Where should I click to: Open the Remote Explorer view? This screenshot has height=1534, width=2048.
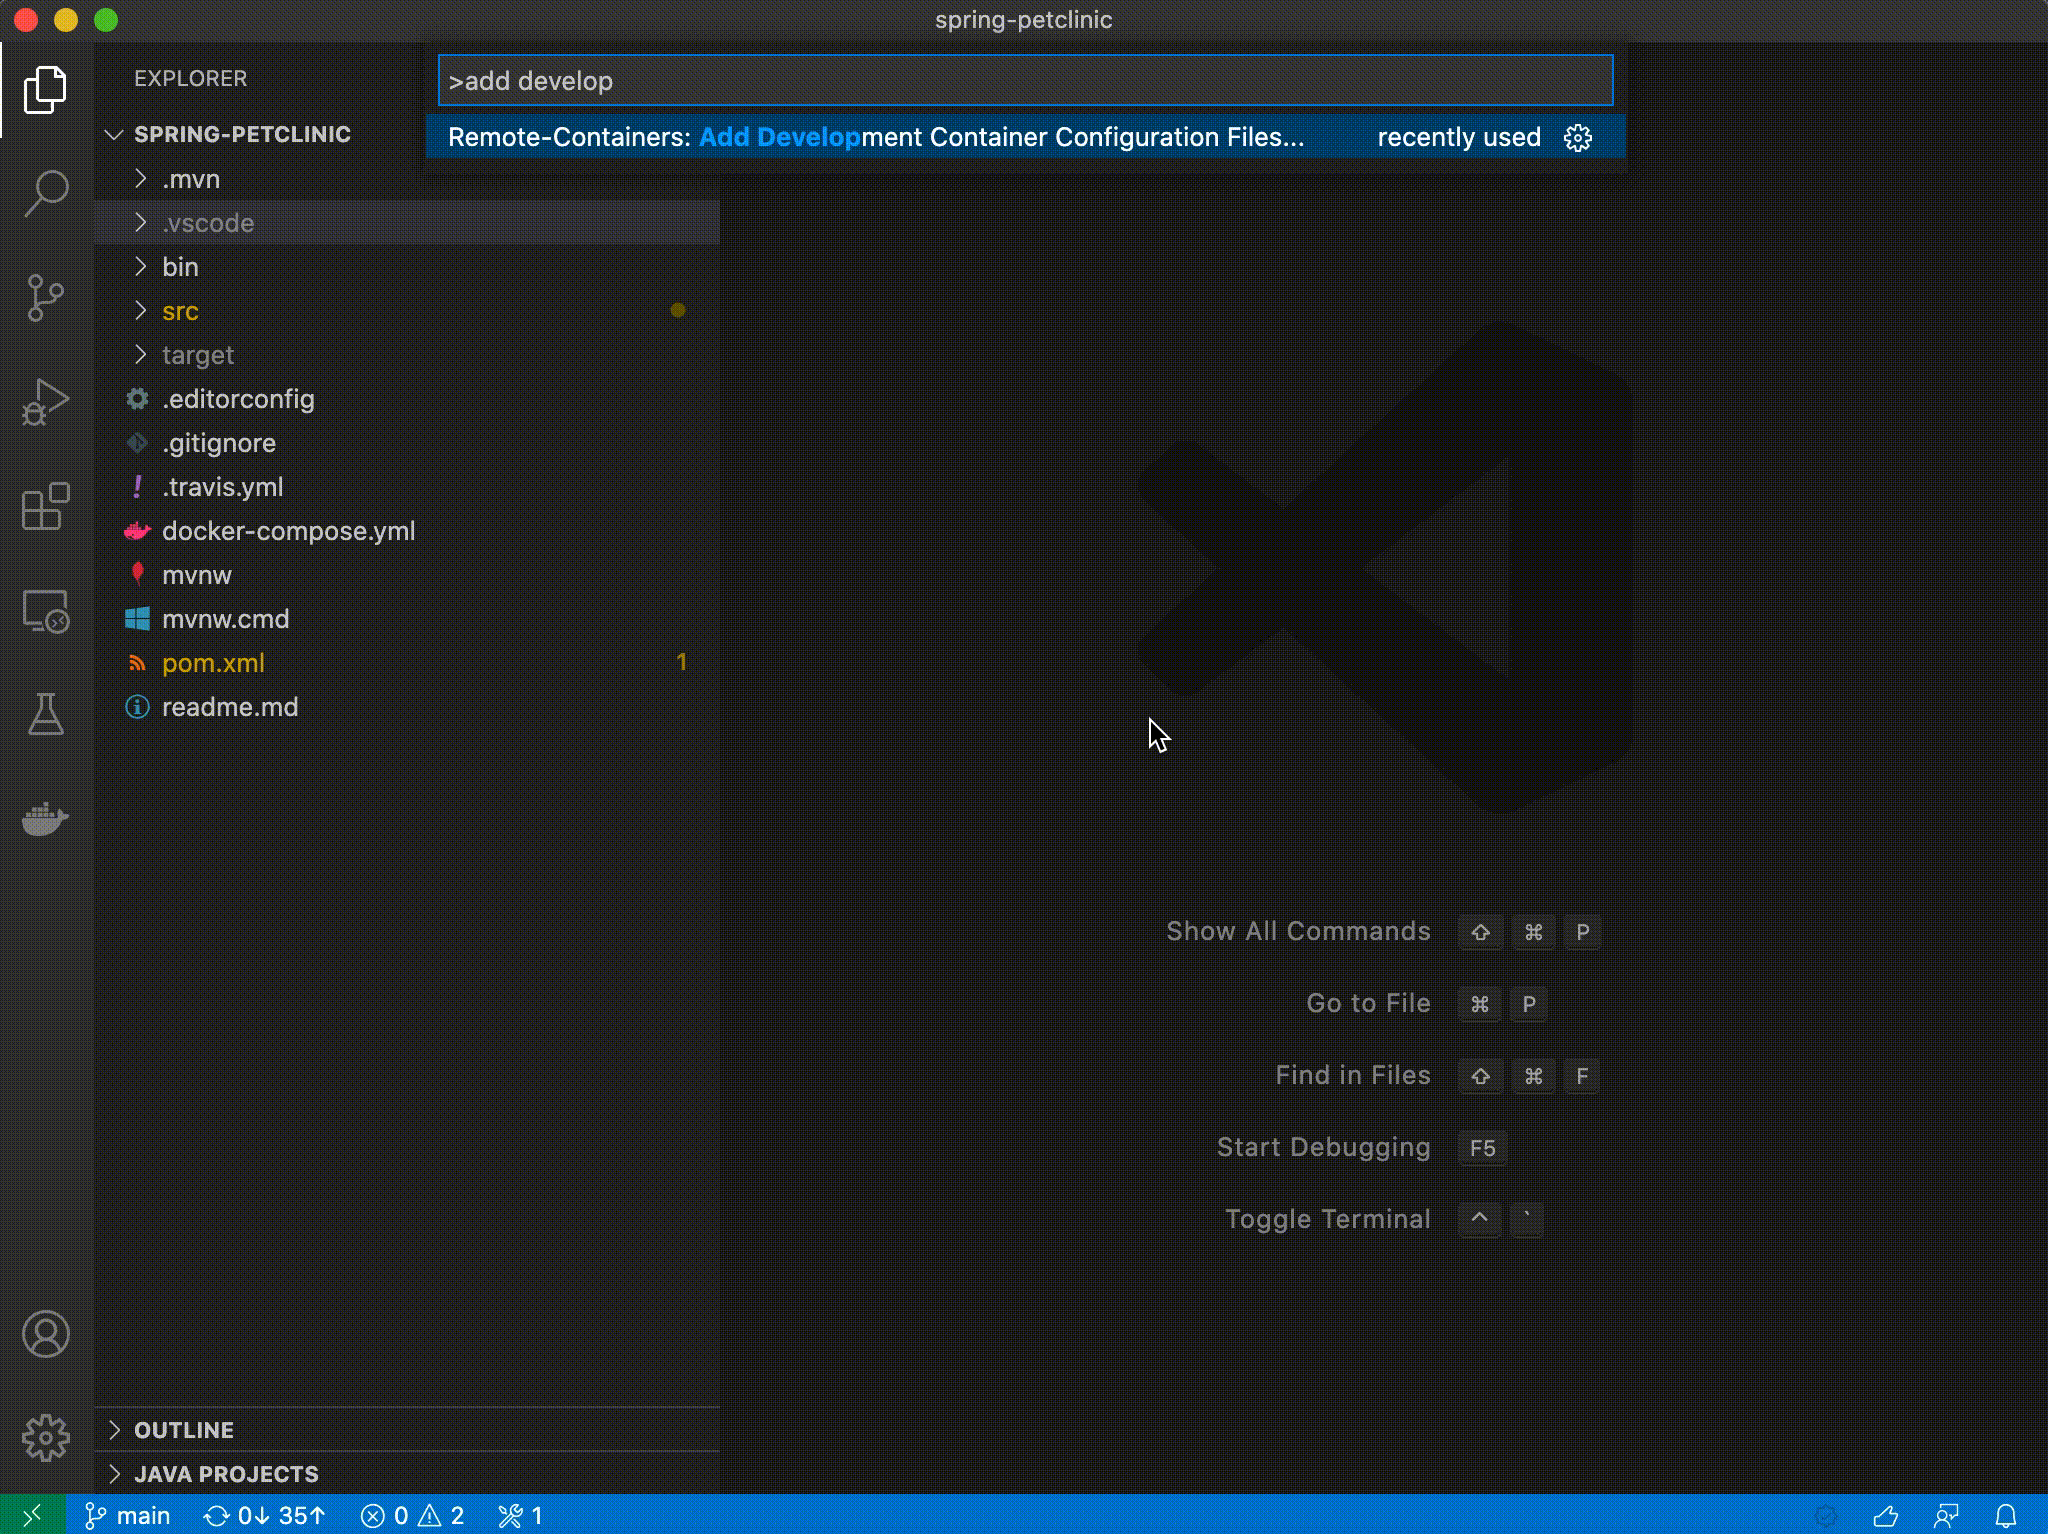click(46, 611)
